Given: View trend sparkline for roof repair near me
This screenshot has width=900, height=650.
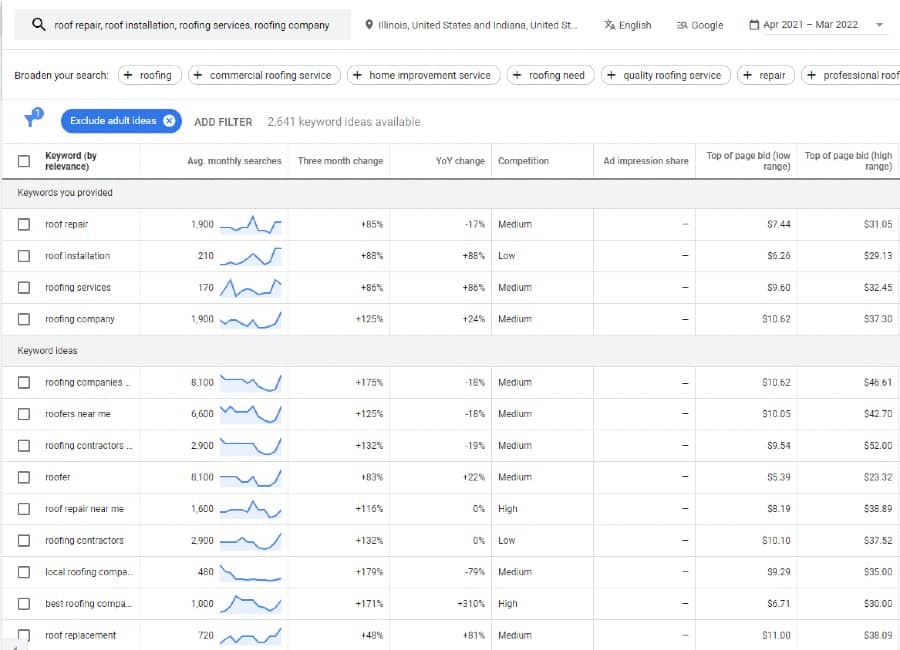Looking at the screenshot, I should coord(251,509).
